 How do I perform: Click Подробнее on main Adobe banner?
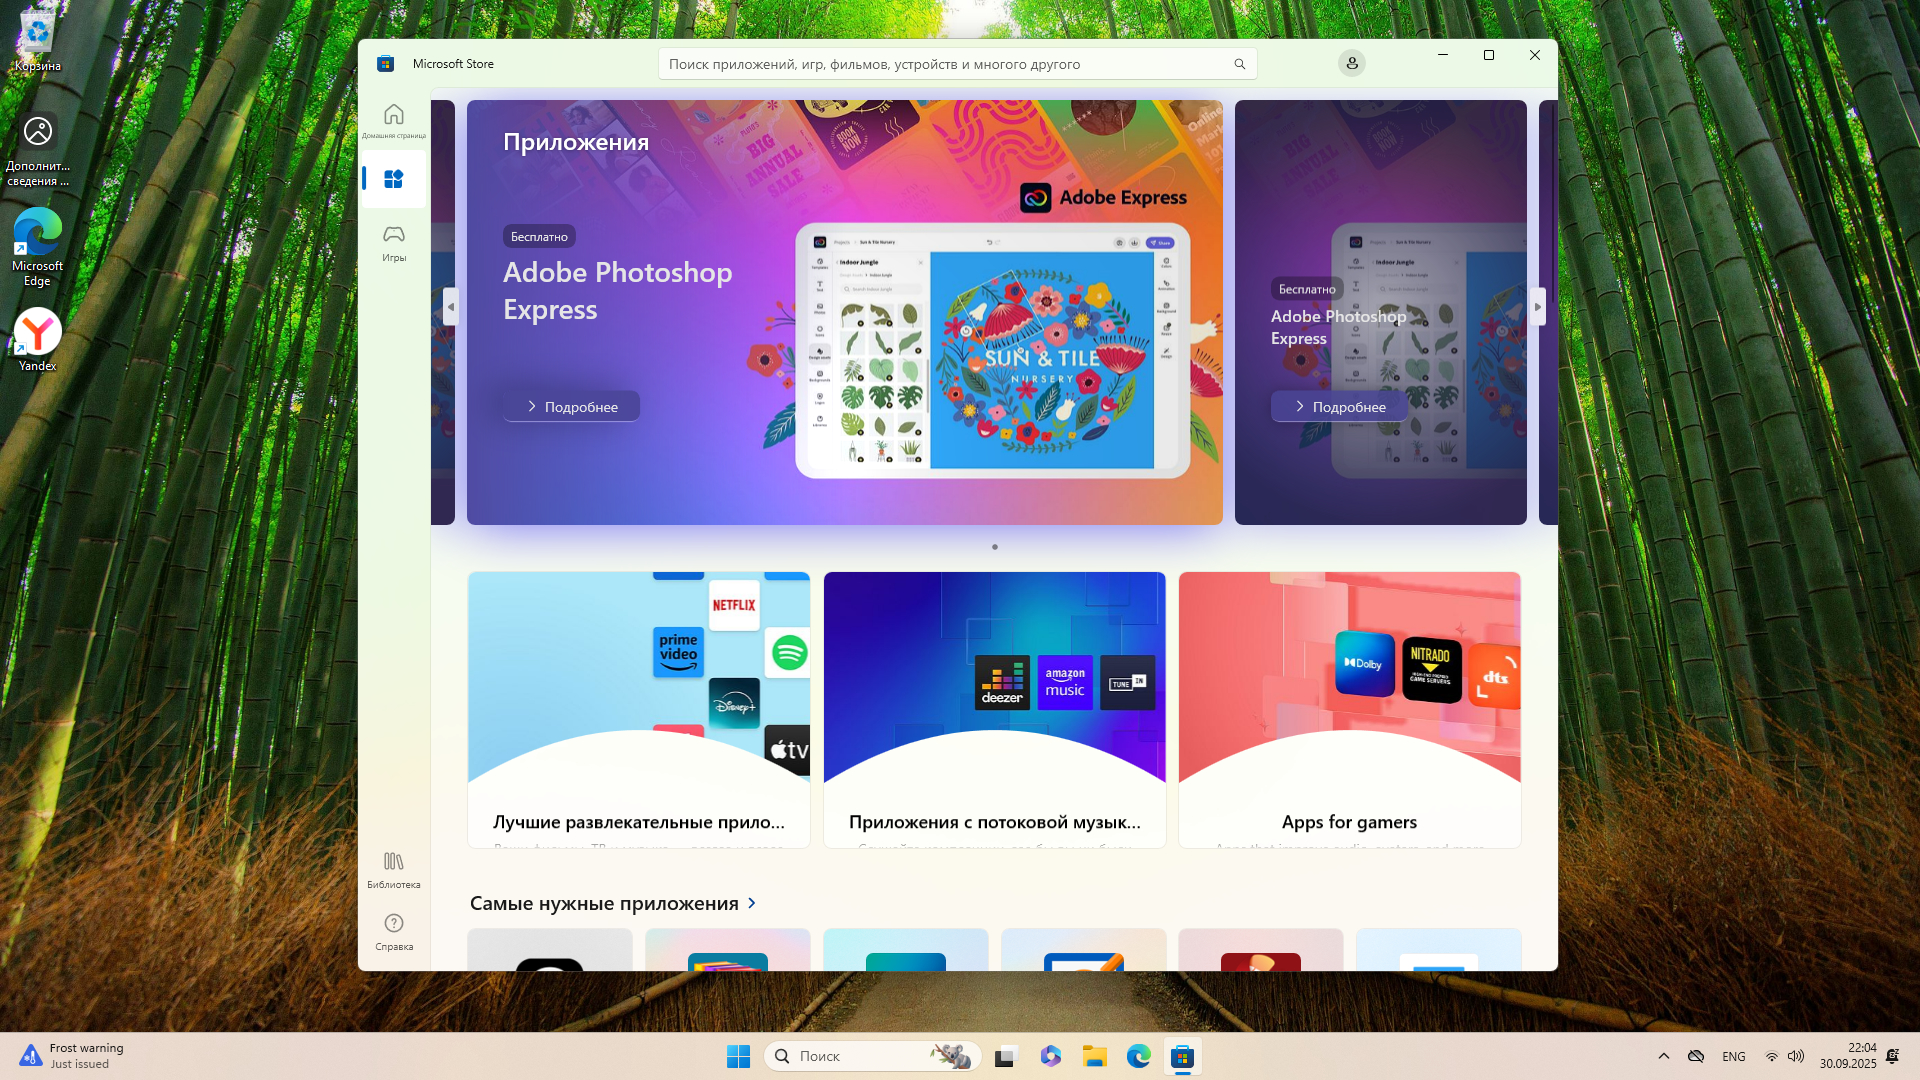[x=571, y=406]
